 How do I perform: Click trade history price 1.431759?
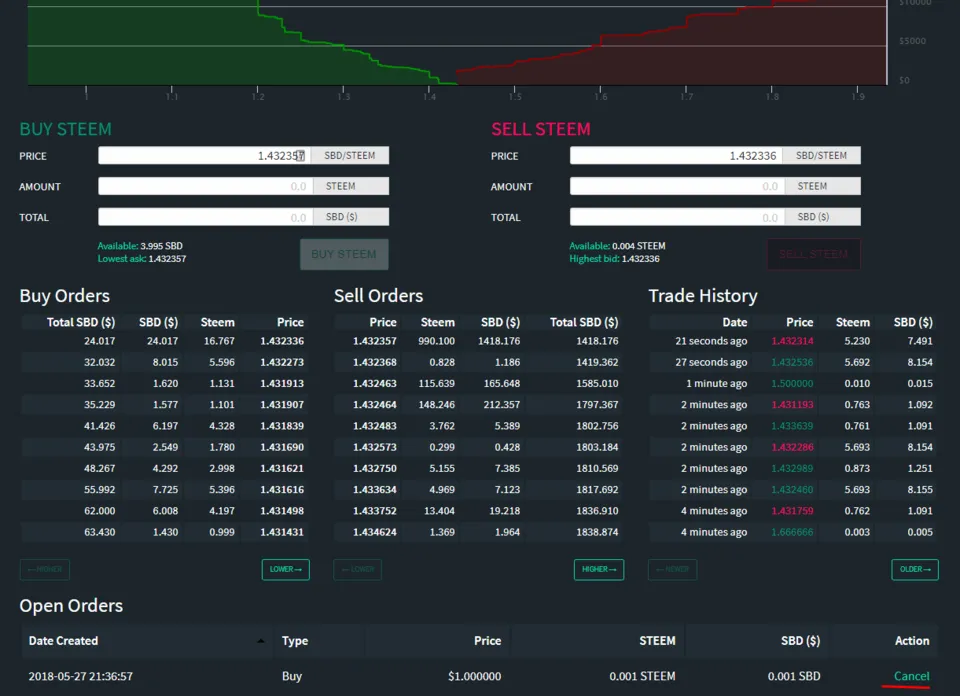(x=792, y=511)
